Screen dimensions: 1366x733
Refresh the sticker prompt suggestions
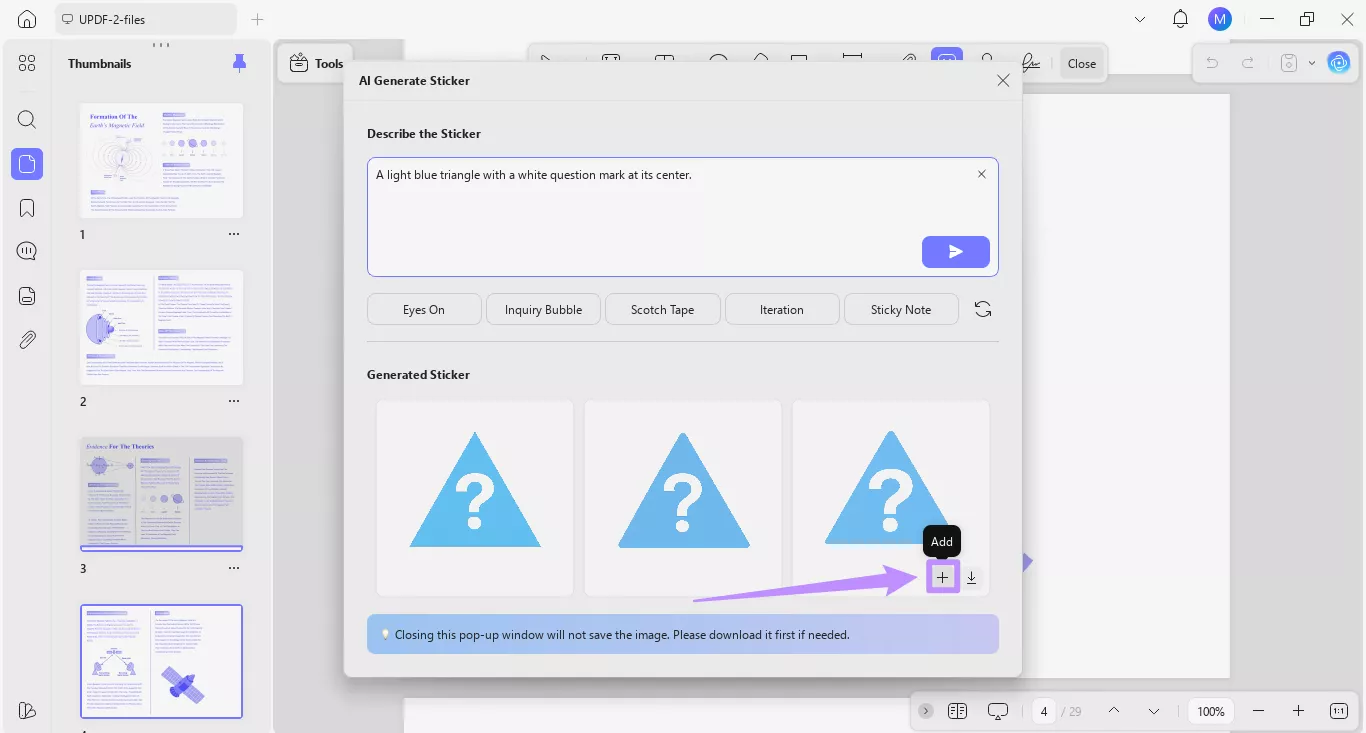pyautogui.click(x=983, y=310)
